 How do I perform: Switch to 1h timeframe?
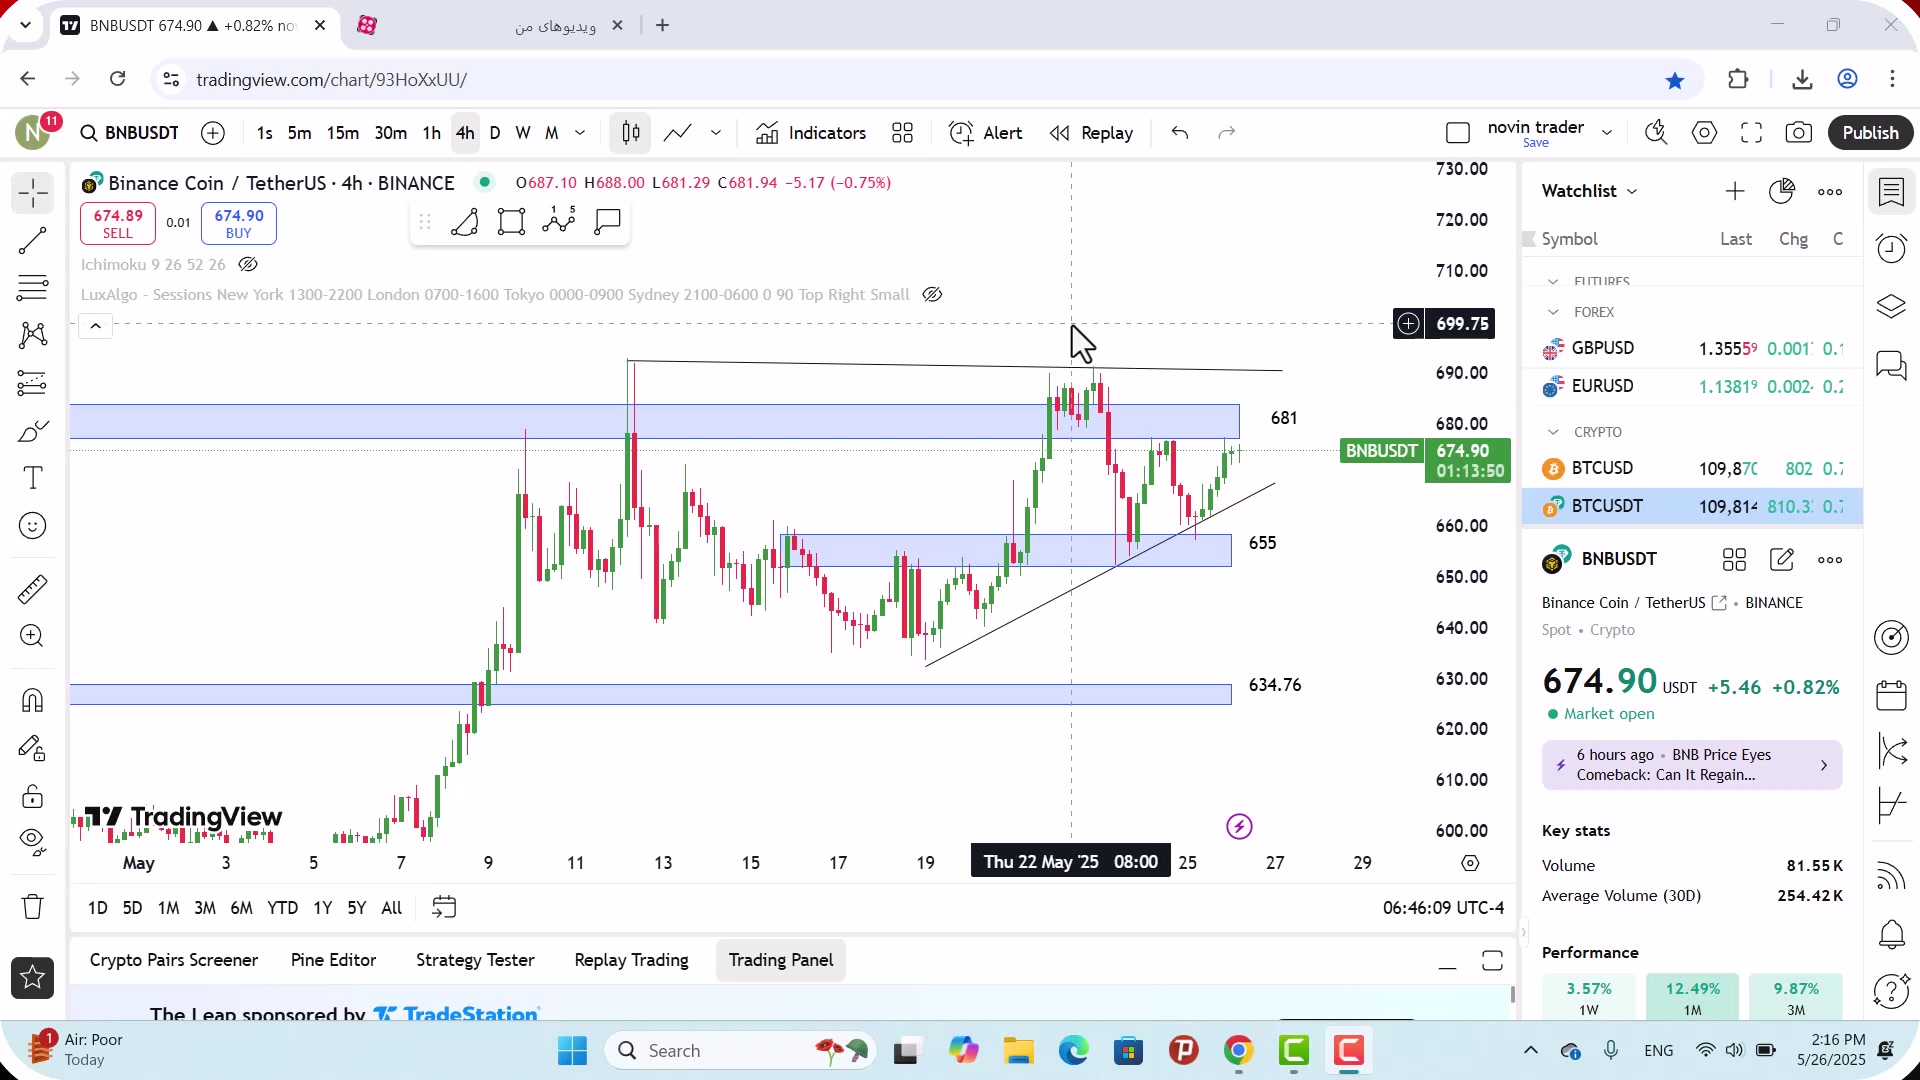(431, 133)
